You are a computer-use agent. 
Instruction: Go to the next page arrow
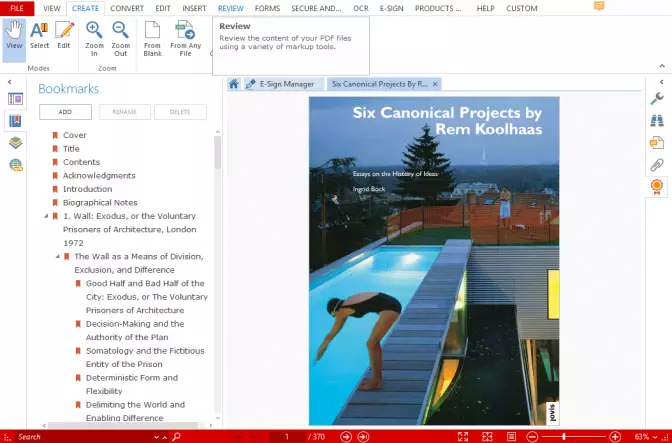pyautogui.click(x=346, y=437)
